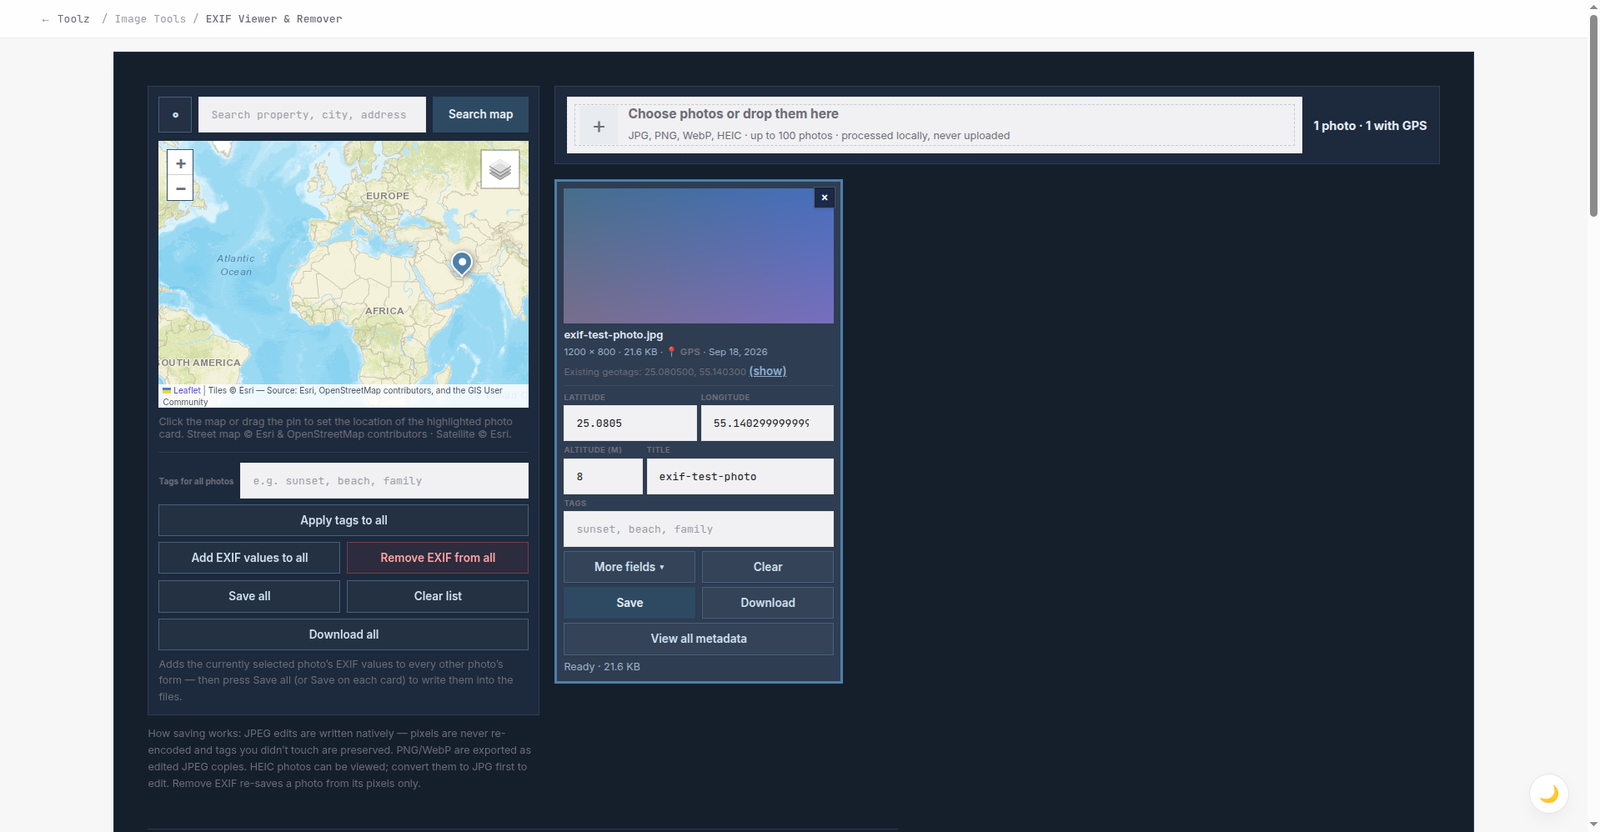Zoom in on the map

[180, 164]
